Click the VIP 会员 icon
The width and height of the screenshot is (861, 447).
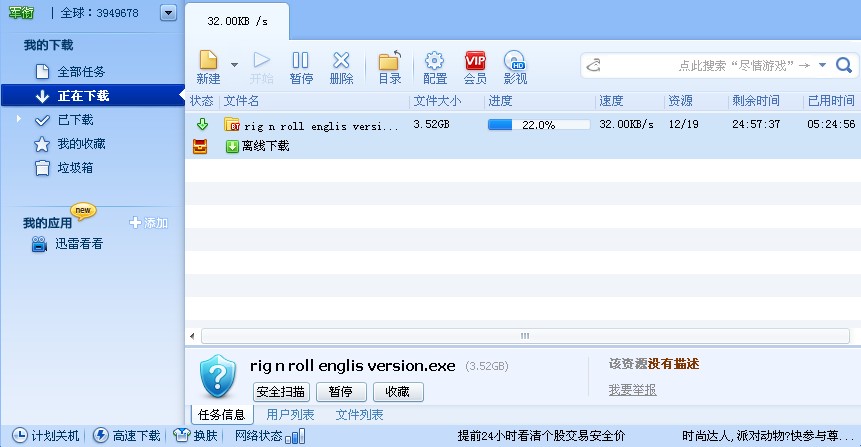(475, 62)
